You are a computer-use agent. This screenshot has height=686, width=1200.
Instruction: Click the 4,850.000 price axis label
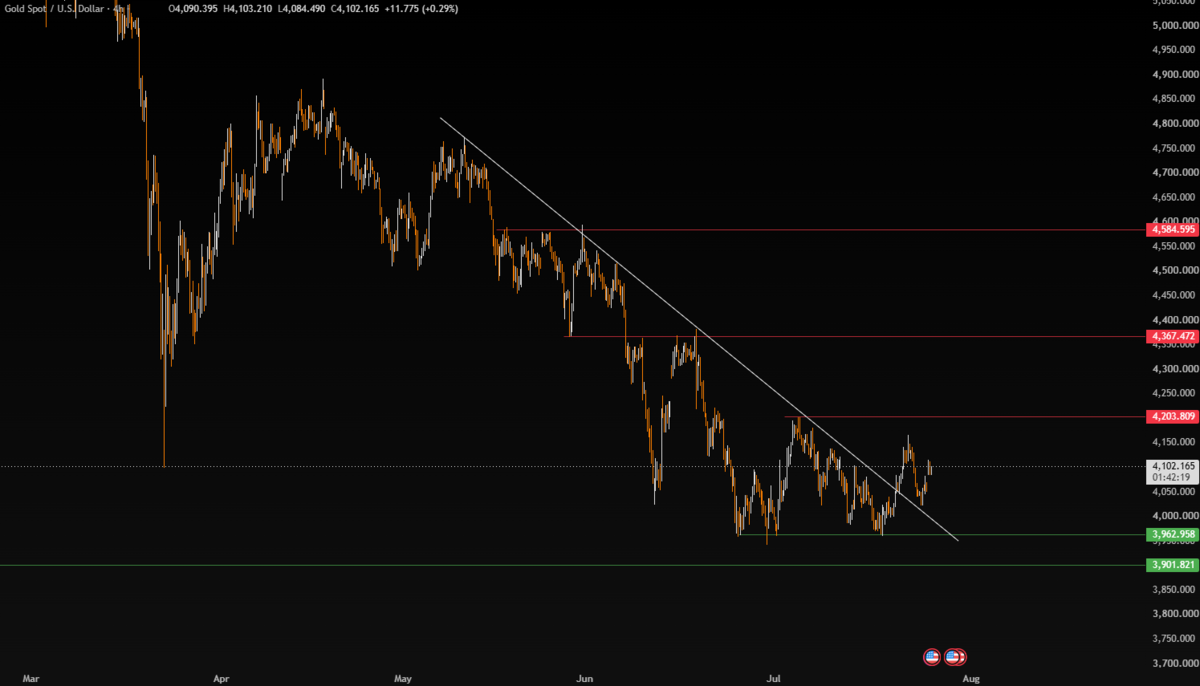(1174, 99)
